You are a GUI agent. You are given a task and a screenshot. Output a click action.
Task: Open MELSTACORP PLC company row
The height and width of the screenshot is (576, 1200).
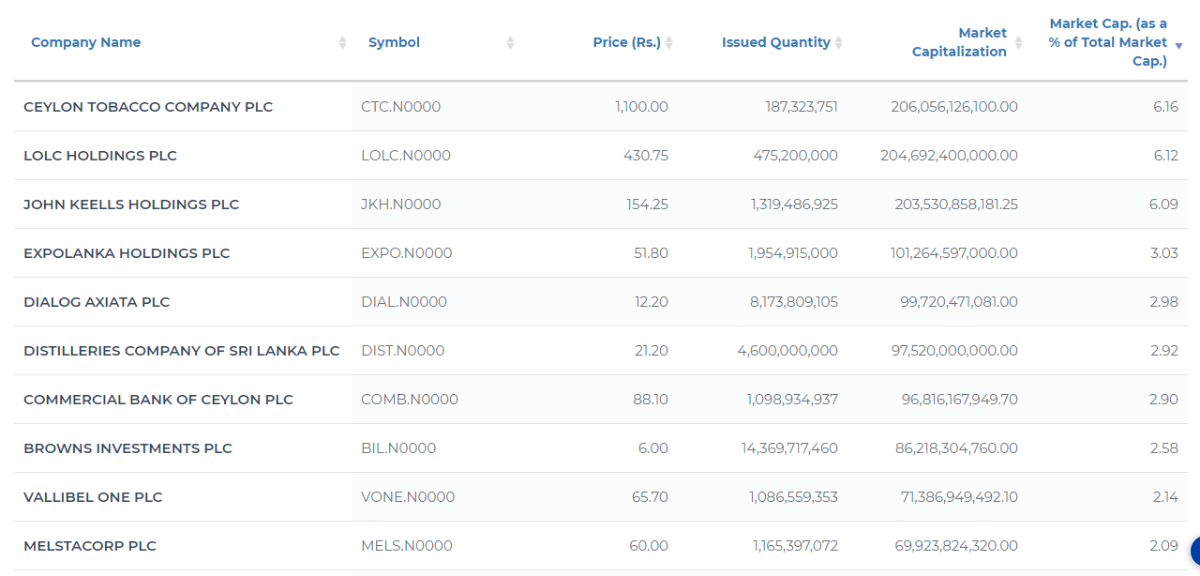click(90, 547)
